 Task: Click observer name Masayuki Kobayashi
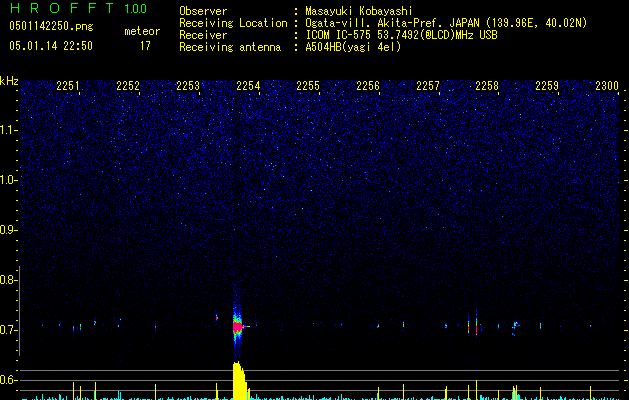point(359,11)
